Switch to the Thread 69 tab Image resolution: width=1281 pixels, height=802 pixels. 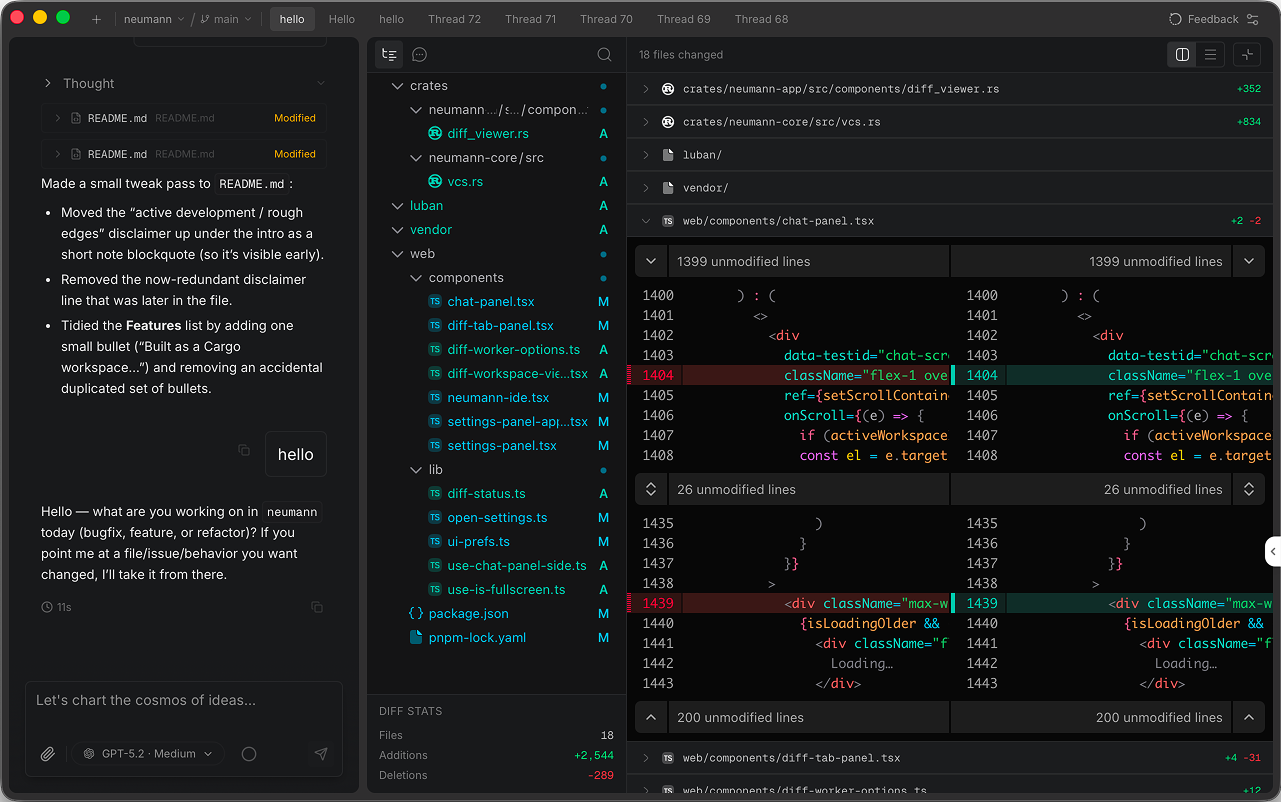[684, 19]
